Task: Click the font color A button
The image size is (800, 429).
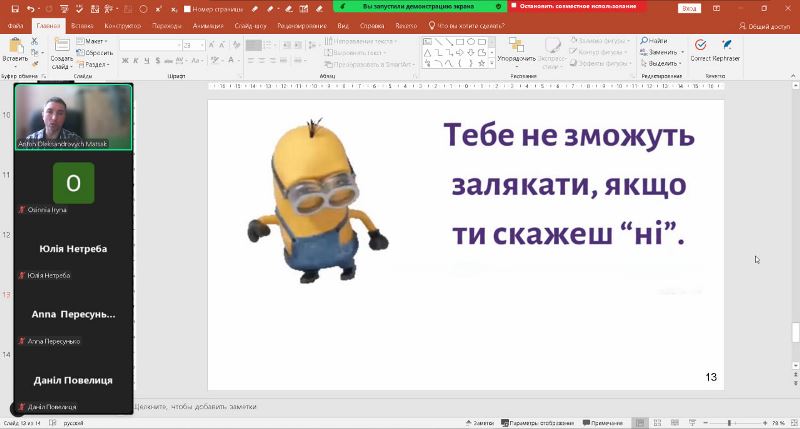Action: pos(231,61)
